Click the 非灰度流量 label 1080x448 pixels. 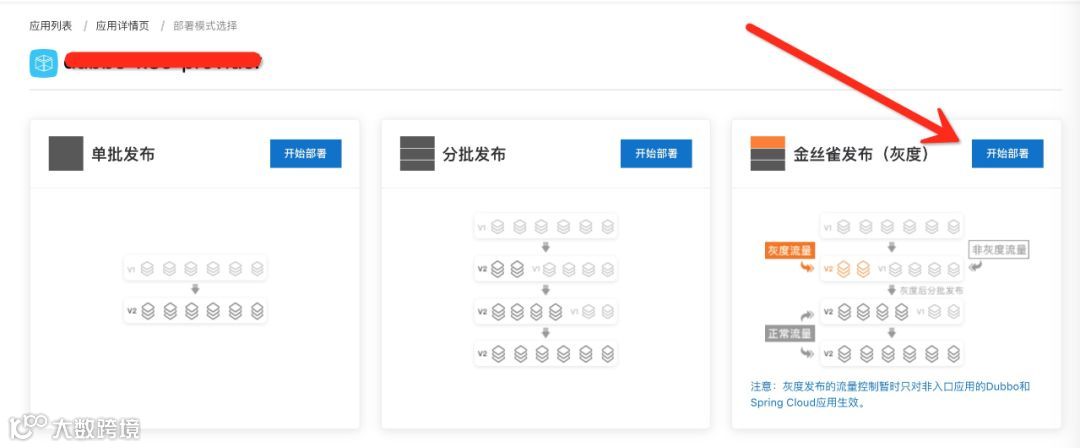(999, 250)
